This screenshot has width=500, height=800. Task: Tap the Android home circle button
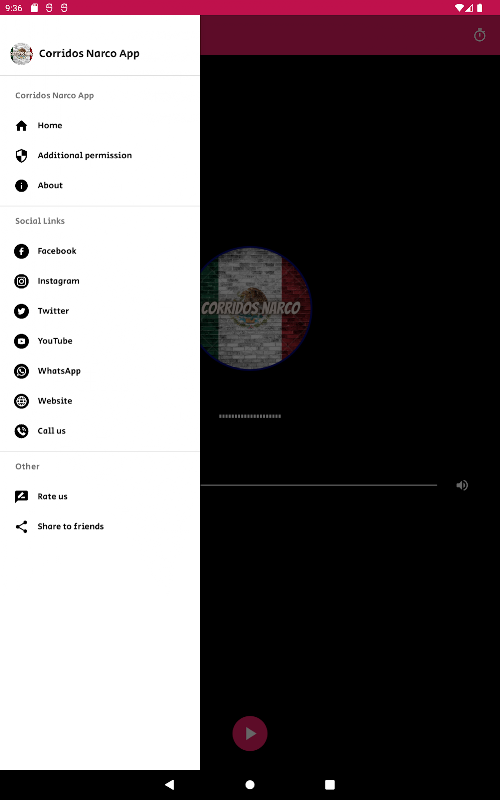click(x=250, y=785)
